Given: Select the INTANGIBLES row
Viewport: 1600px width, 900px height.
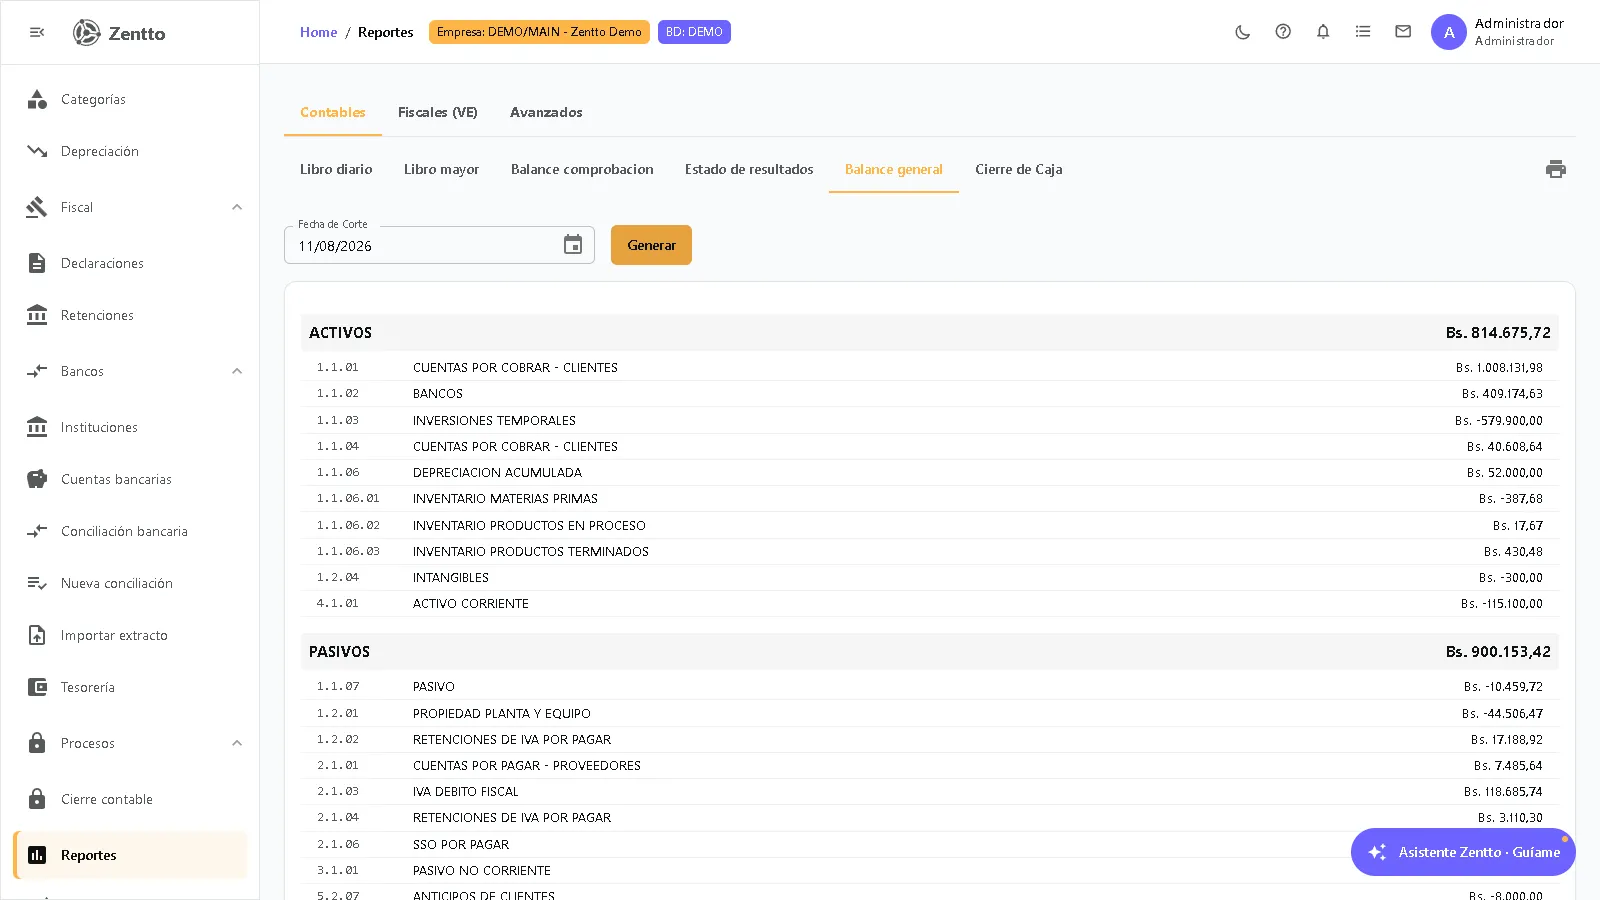Looking at the screenshot, I should pos(930,577).
